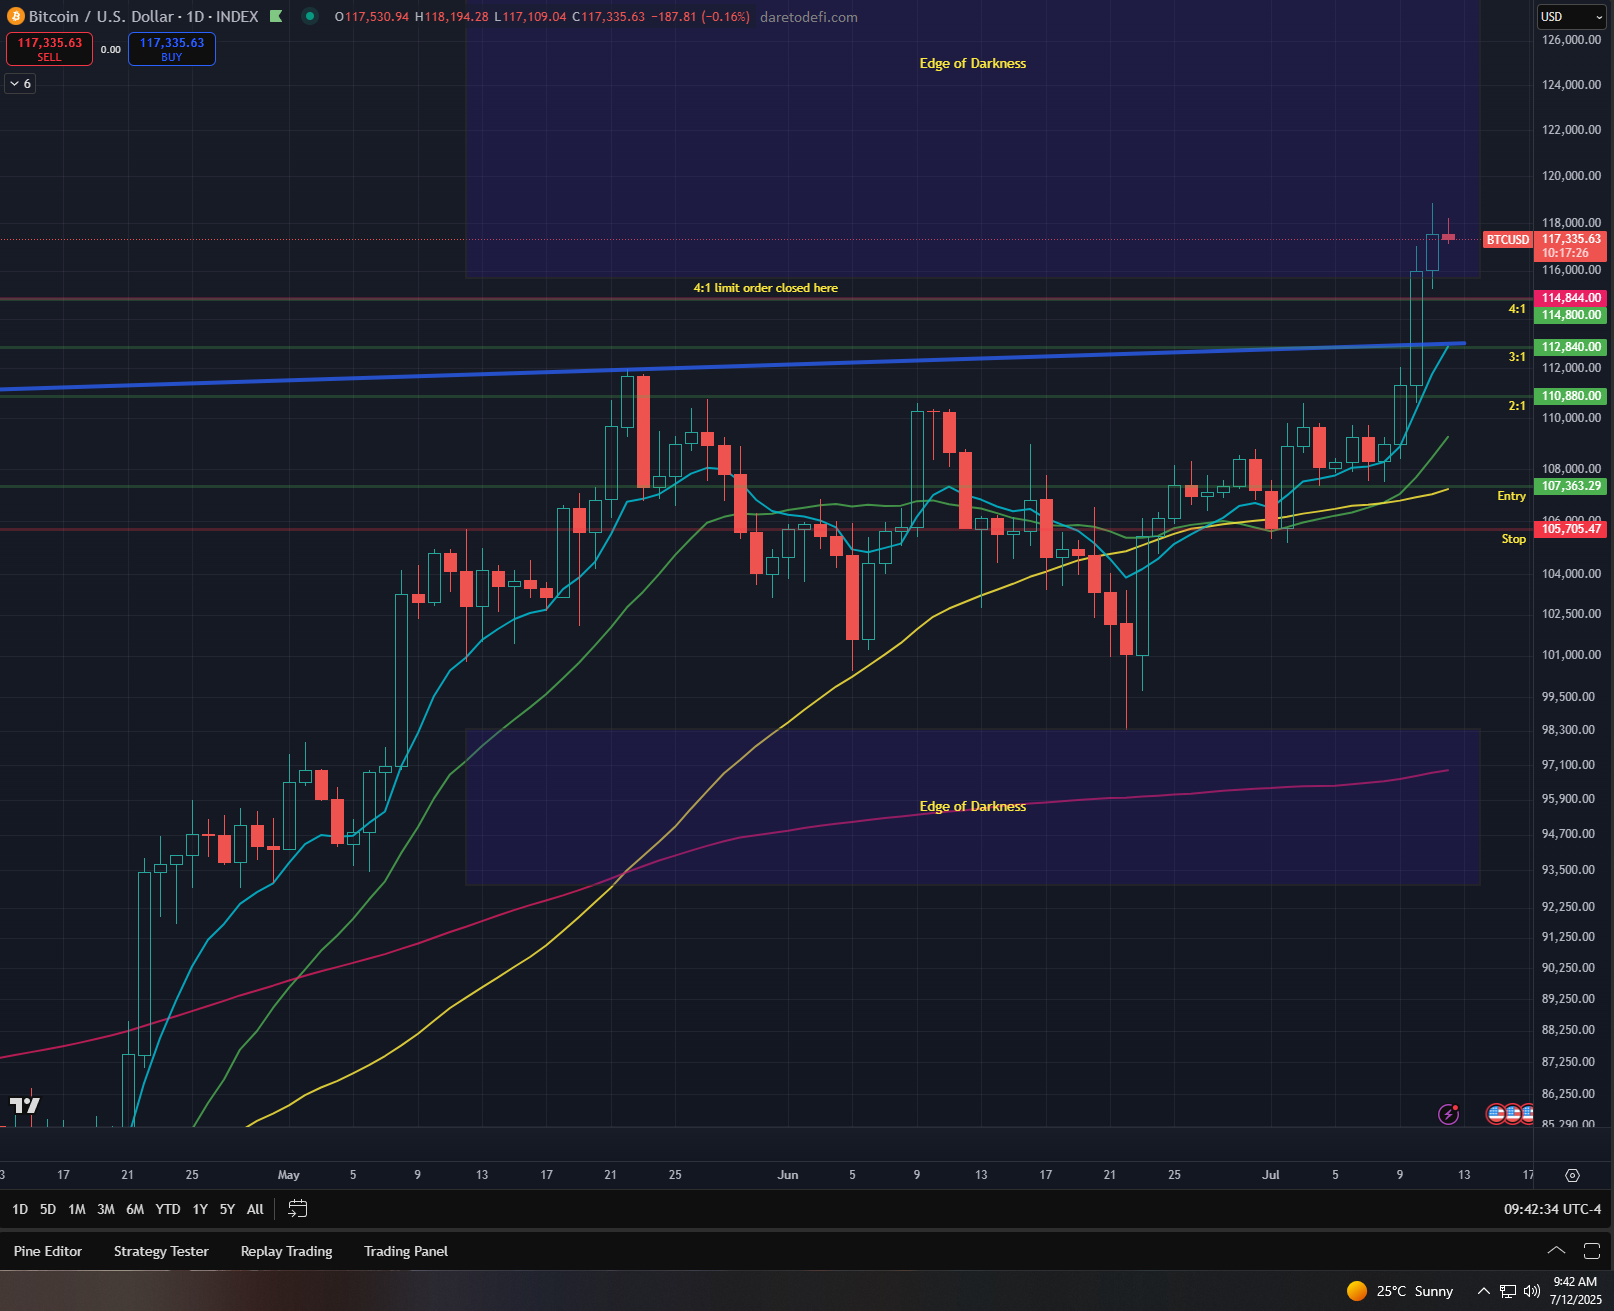This screenshot has height=1311, width=1614.
Task: Click the green flag icon beside INDEX
Action: click(x=276, y=16)
